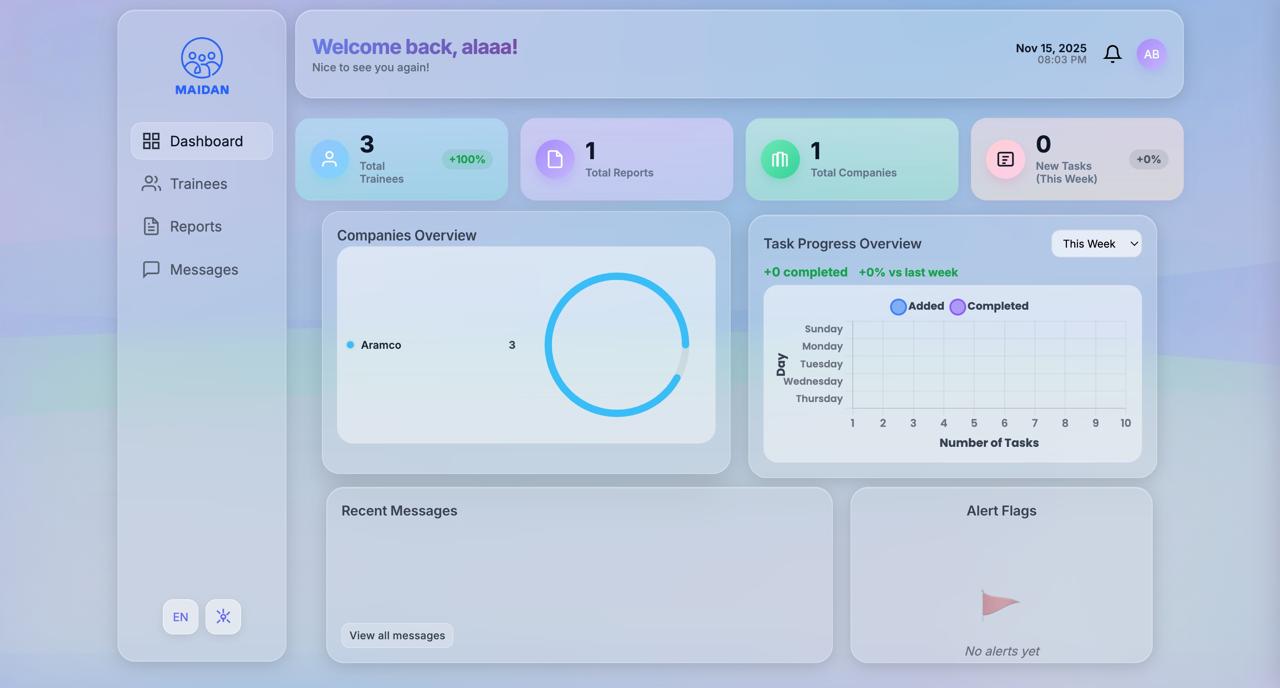The height and width of the screenshot is (688, 1280).
Task: Click the document icon on Total Reports card
Action: 554,158
